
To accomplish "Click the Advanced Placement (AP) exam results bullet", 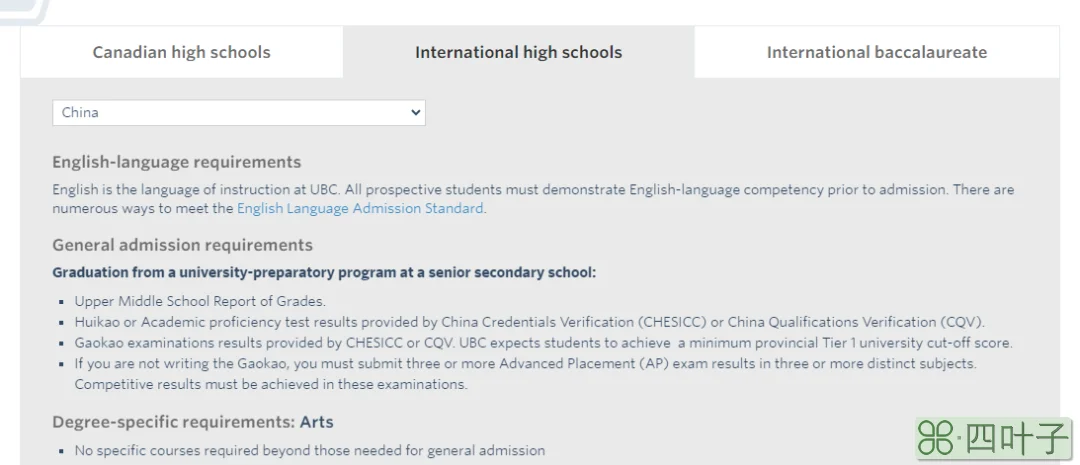I will click(526, 363).
